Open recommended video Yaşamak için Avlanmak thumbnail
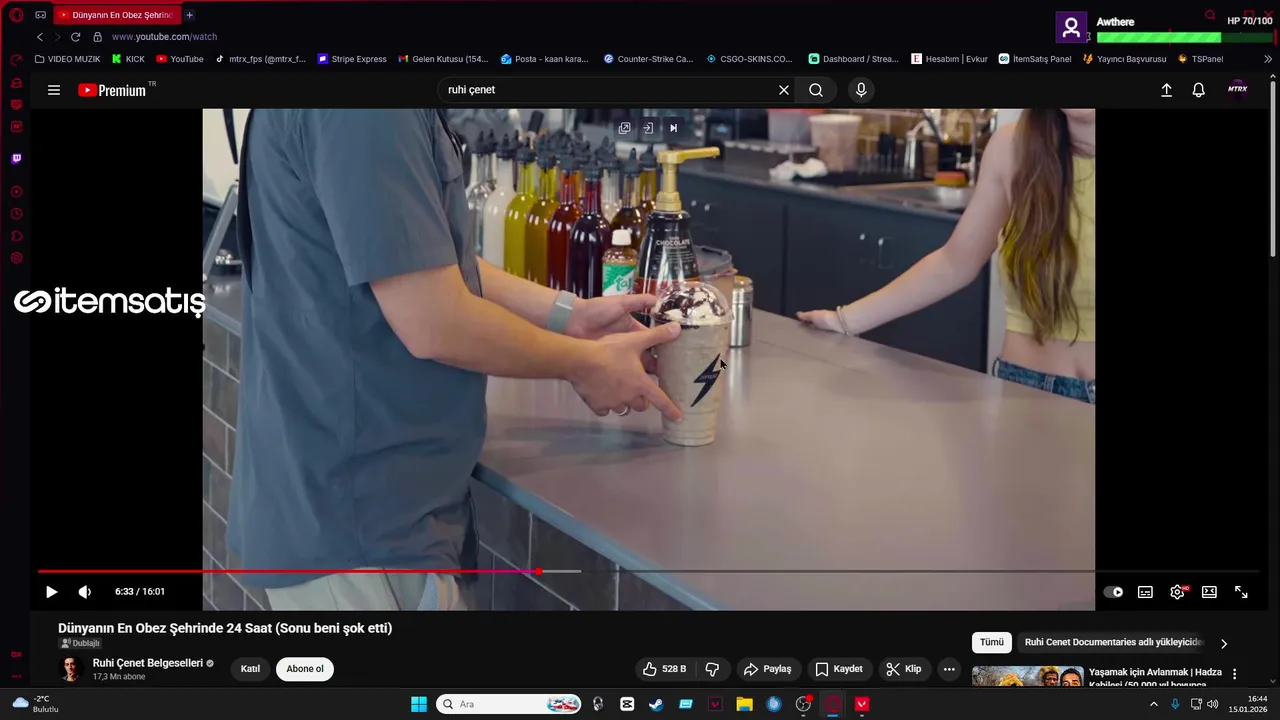 pos(1027,677)
